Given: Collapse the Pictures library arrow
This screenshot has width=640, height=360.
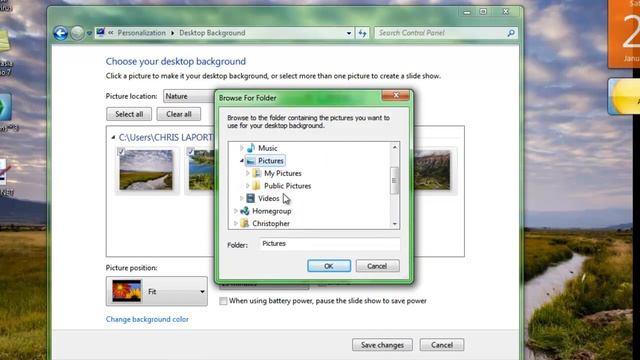Looking at the screenshot, I should click(x=241, y=161).
